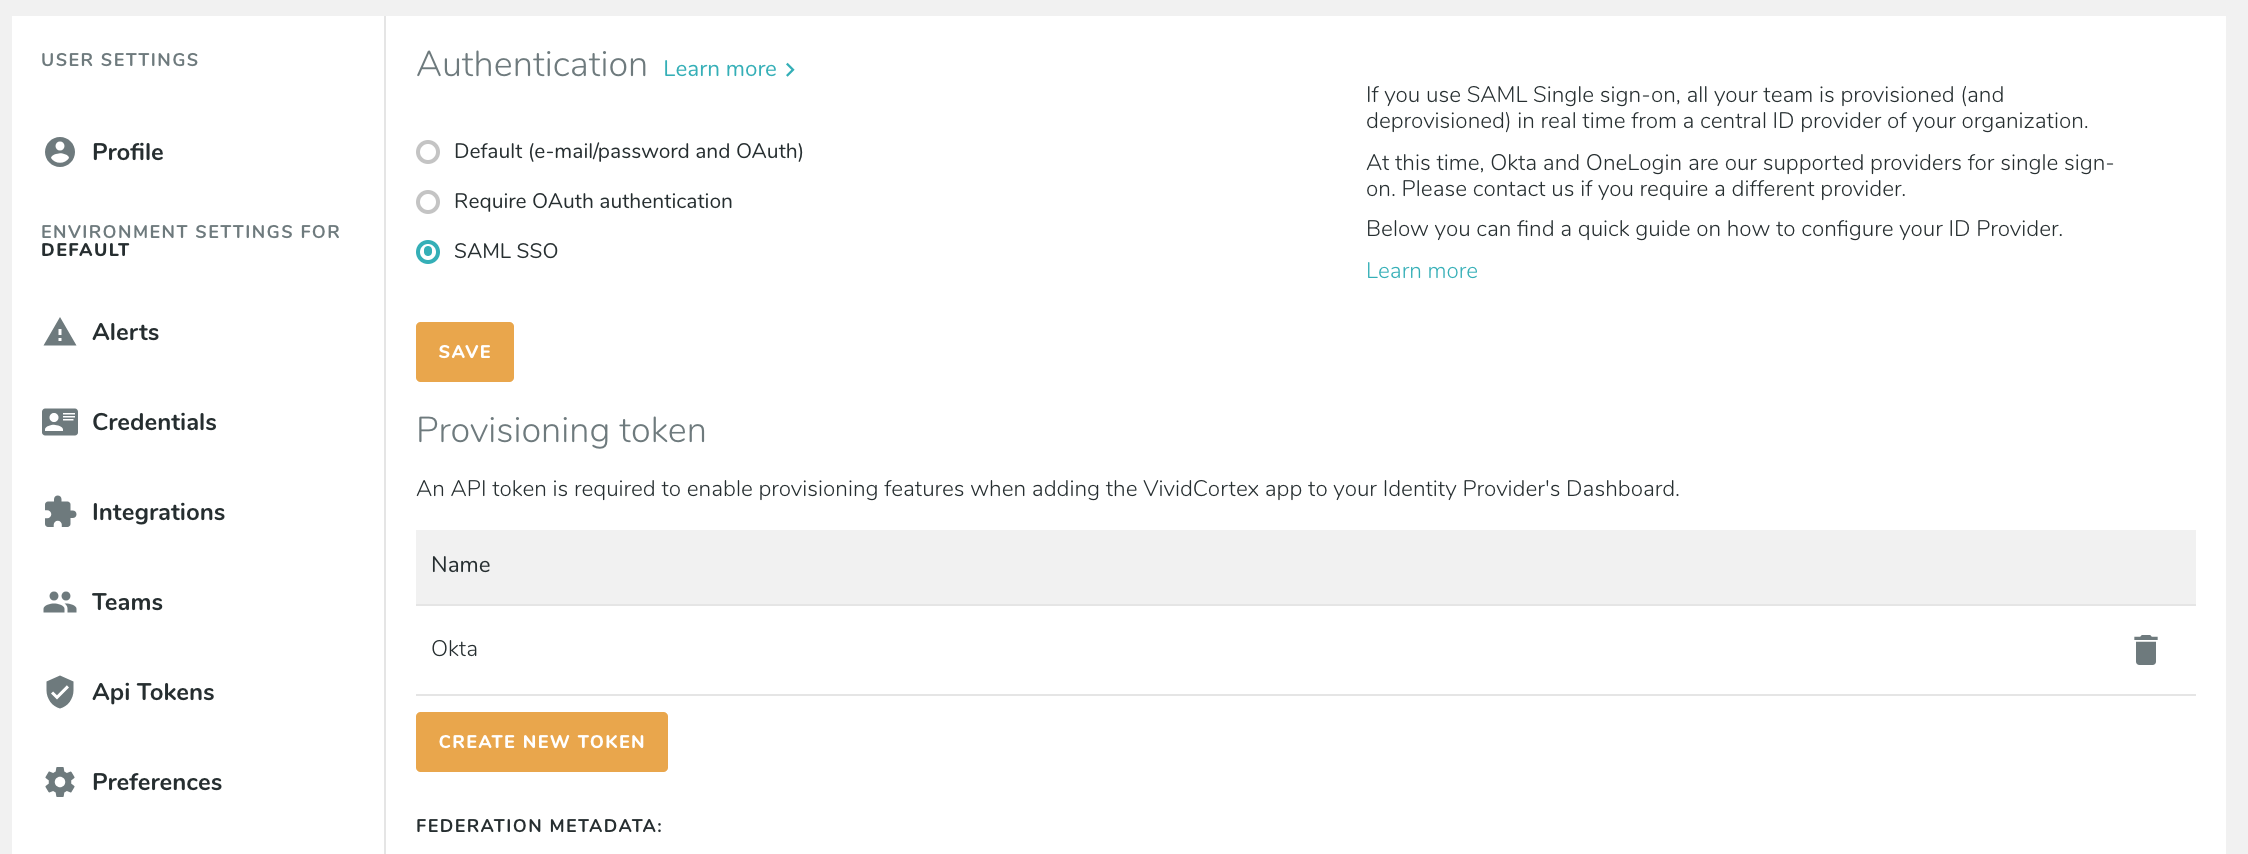Delete the Okta token with trash icon

point(2145,650)
